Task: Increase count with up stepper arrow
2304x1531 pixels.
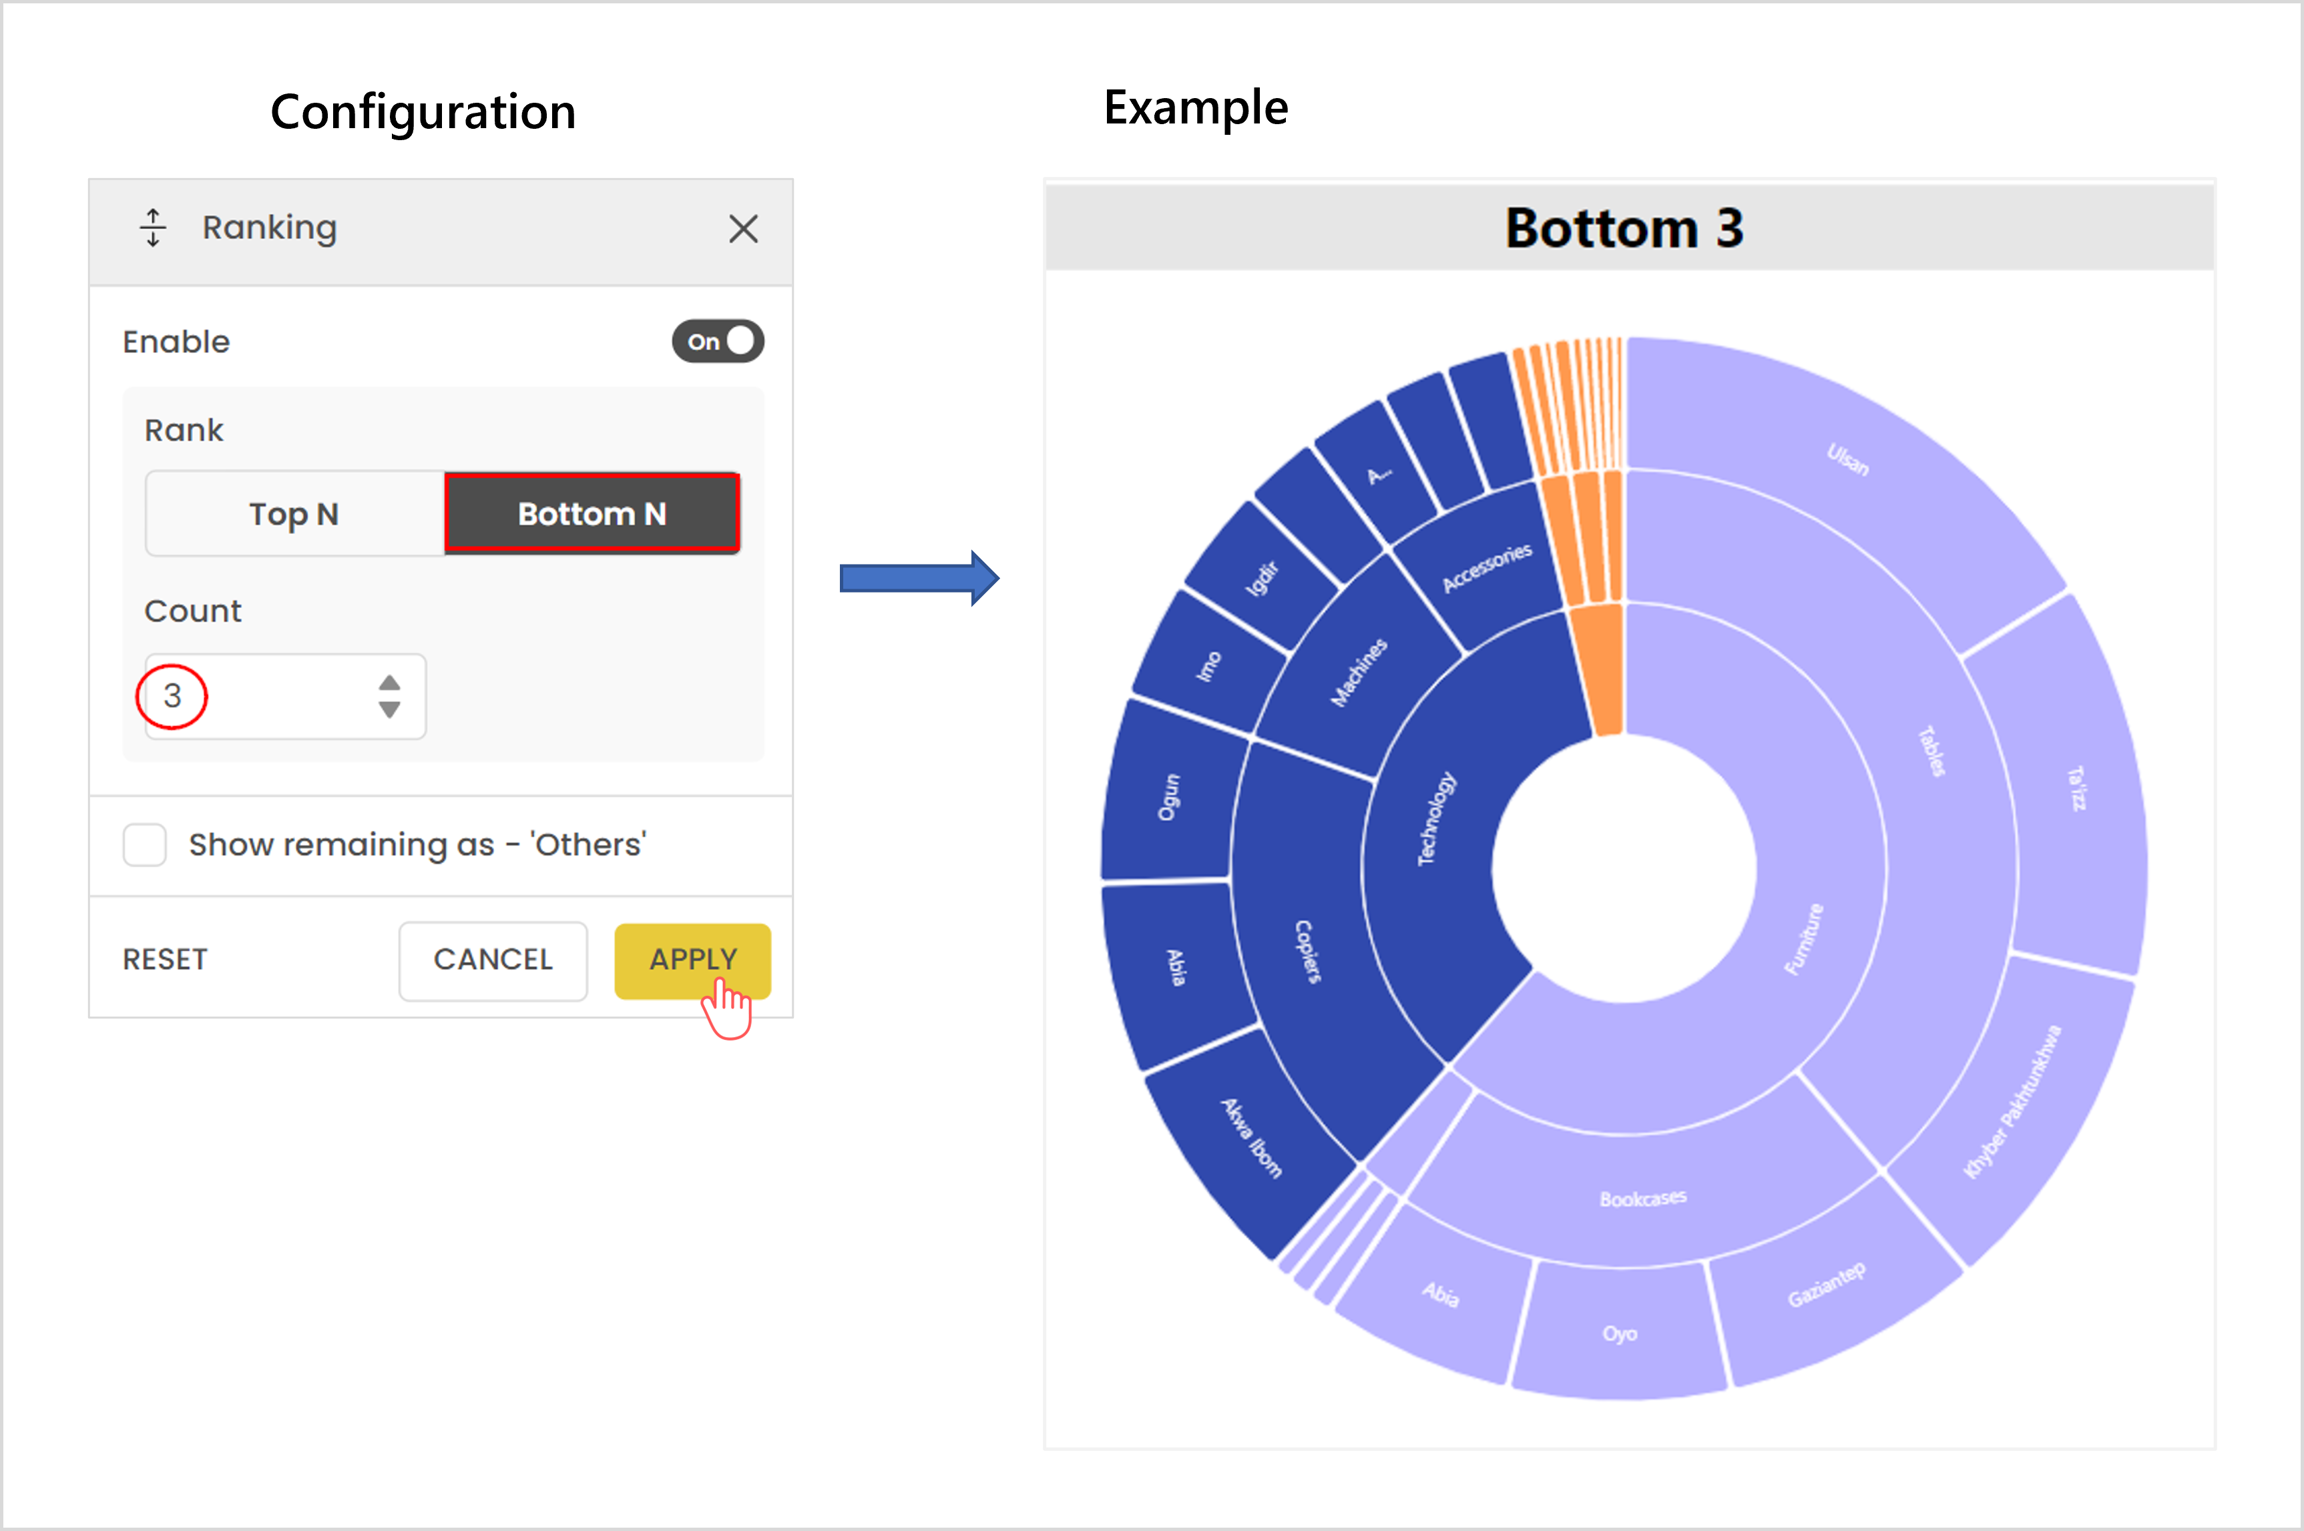Action: coord(389,683)
